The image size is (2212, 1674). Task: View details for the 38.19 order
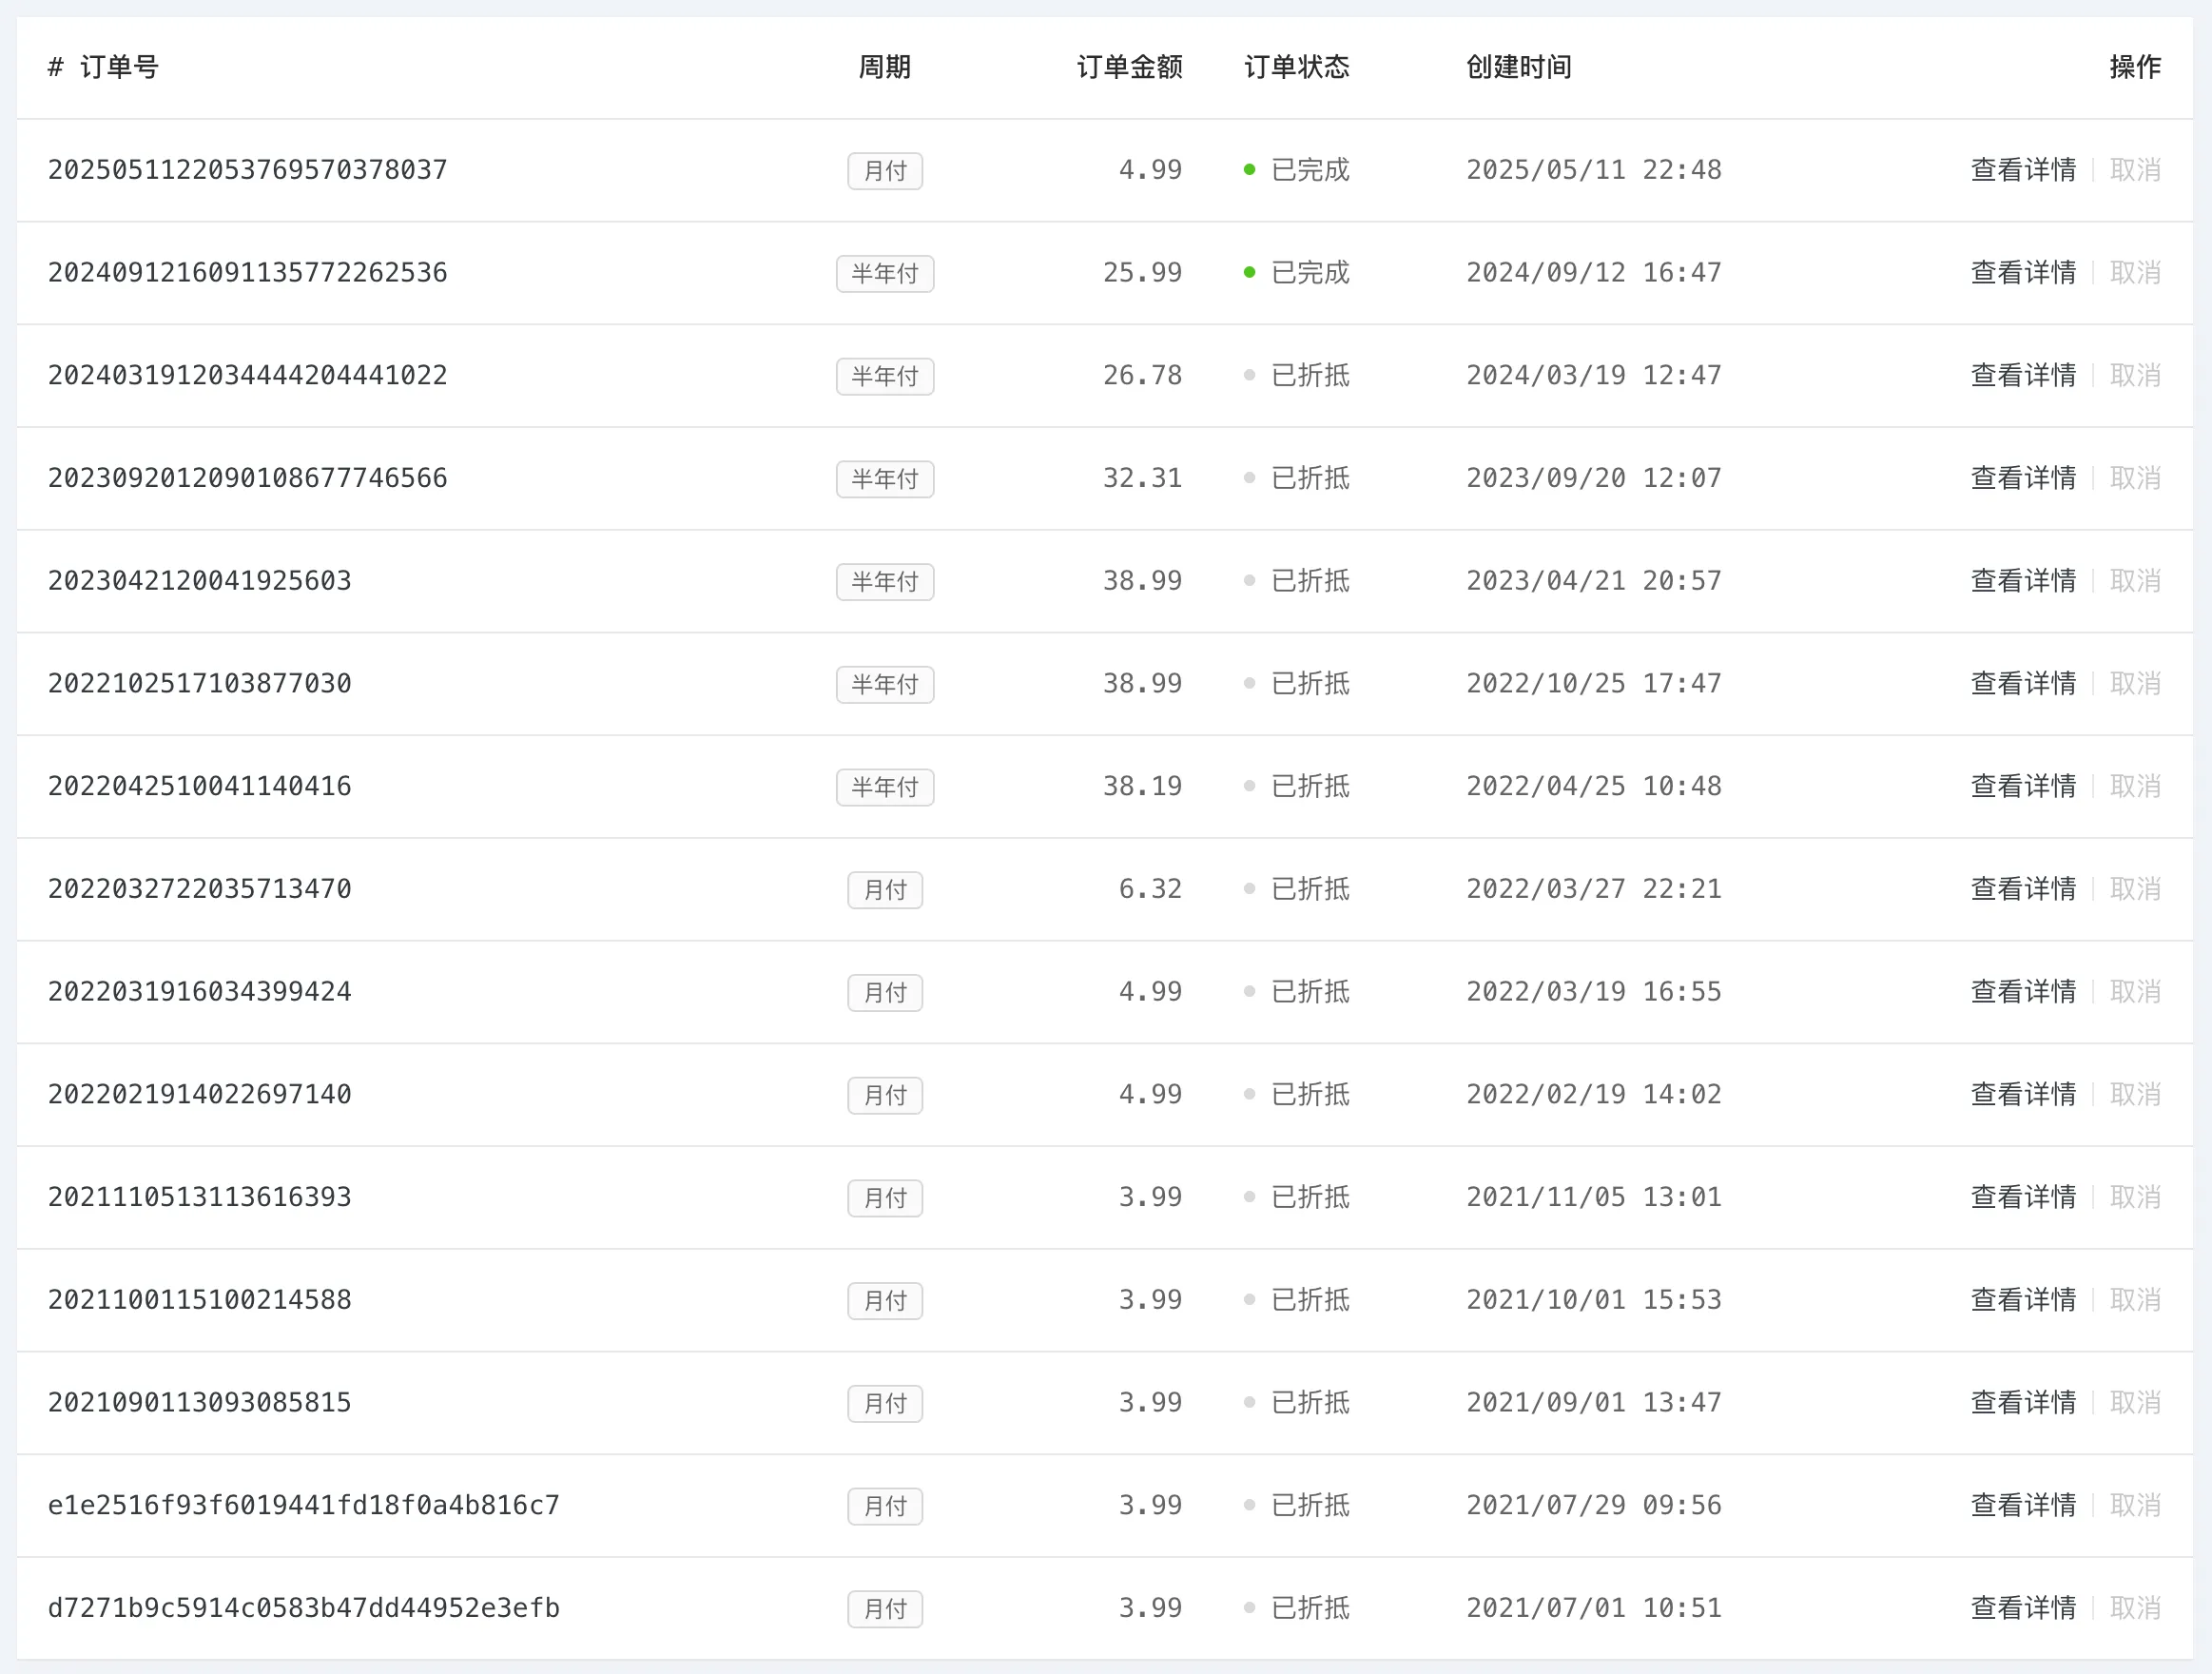click(x=2022, y=787)
